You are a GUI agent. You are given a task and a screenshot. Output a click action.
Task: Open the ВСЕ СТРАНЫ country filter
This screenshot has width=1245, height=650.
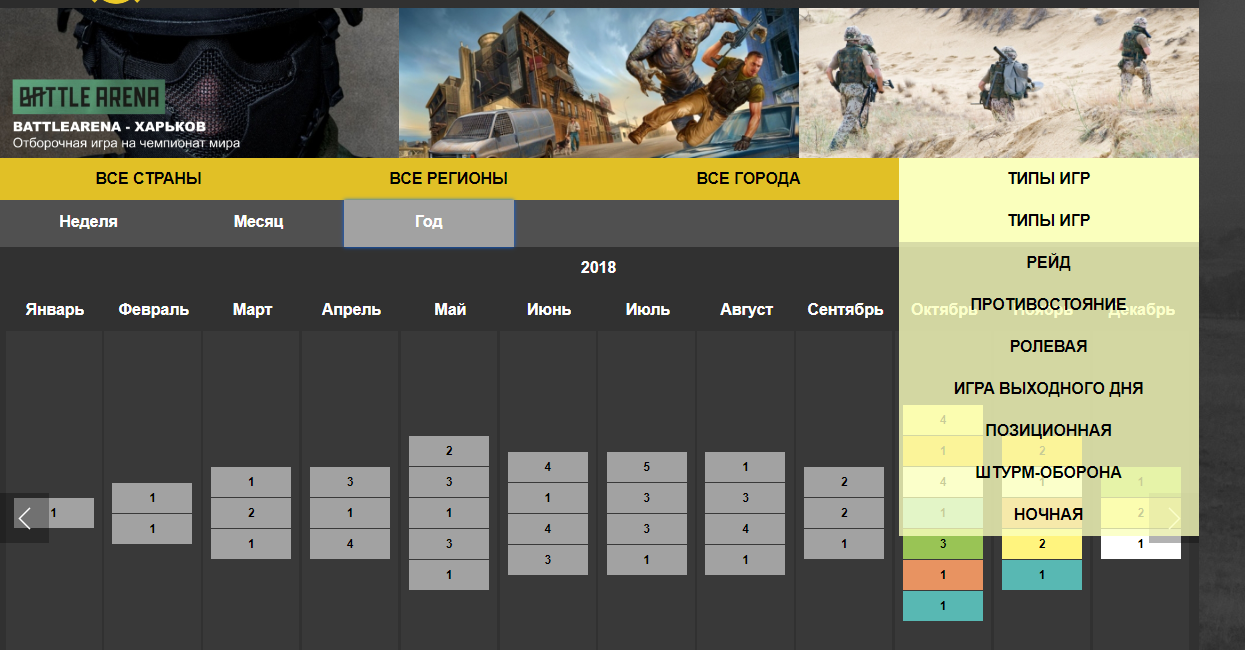tap(149, 179)
